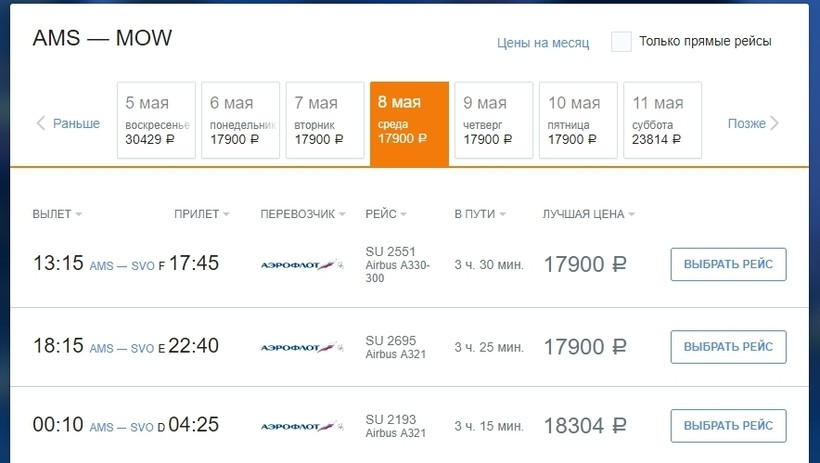Click the left arrow next to Раньше
Screen dimensions: 820x463
point(41,123)
